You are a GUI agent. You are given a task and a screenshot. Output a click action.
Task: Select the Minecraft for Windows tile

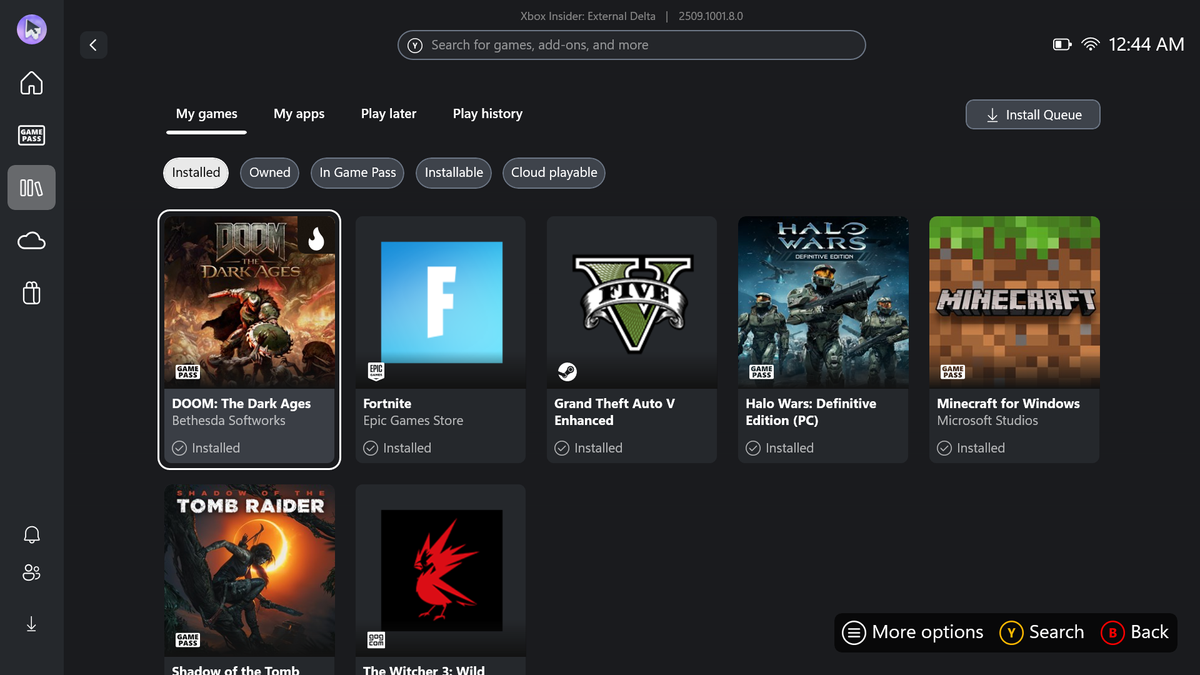(x=1013, y=300)
